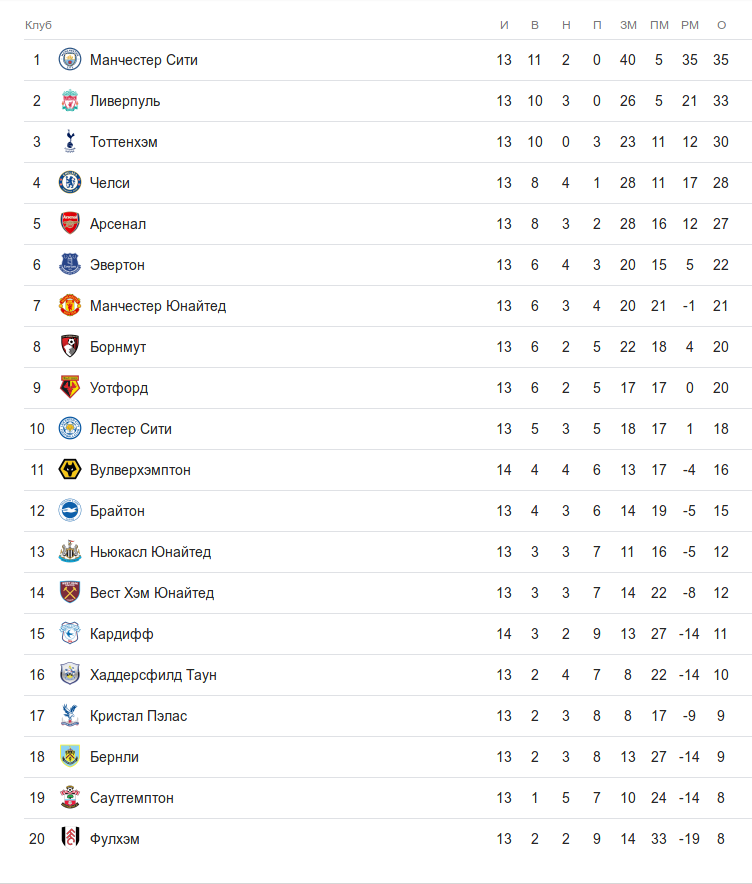Click the Watford club crest icon
The width and height of the screenshot is (752, 884).
(69, 388)
